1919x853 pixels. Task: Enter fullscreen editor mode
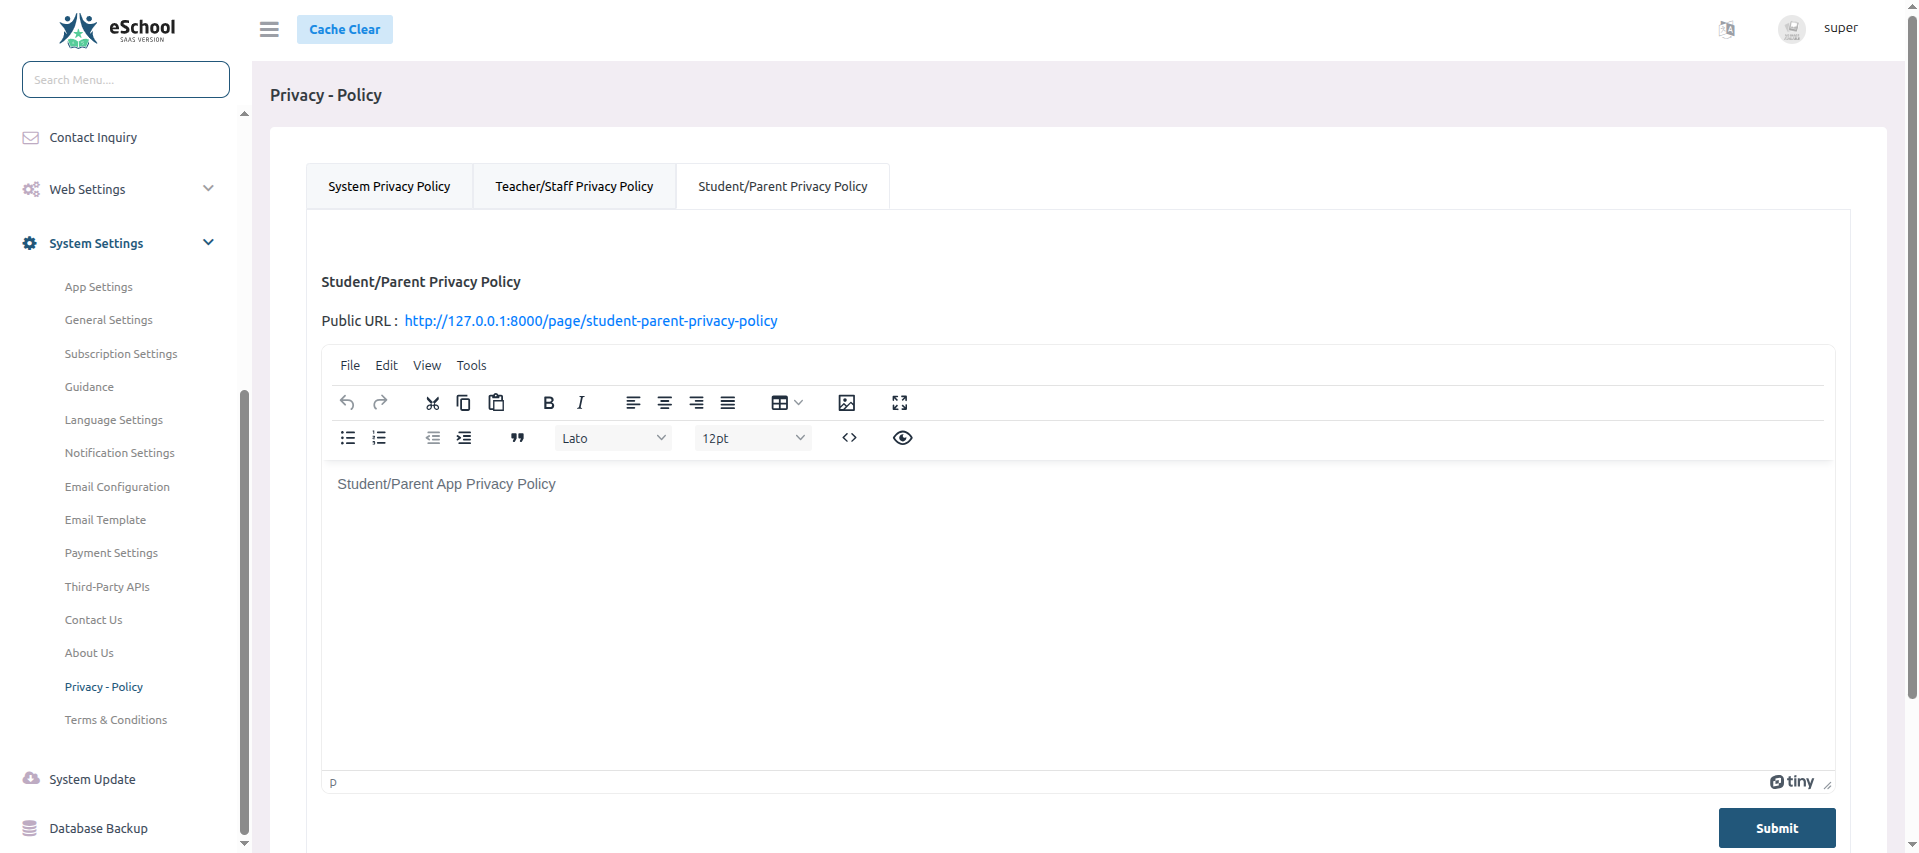[900, 403]
